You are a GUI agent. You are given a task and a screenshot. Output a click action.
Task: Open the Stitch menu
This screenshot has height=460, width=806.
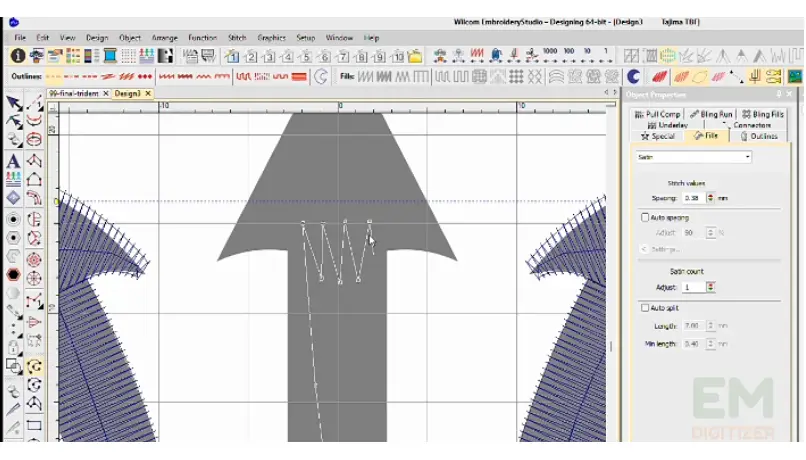[x=237, y=38]
